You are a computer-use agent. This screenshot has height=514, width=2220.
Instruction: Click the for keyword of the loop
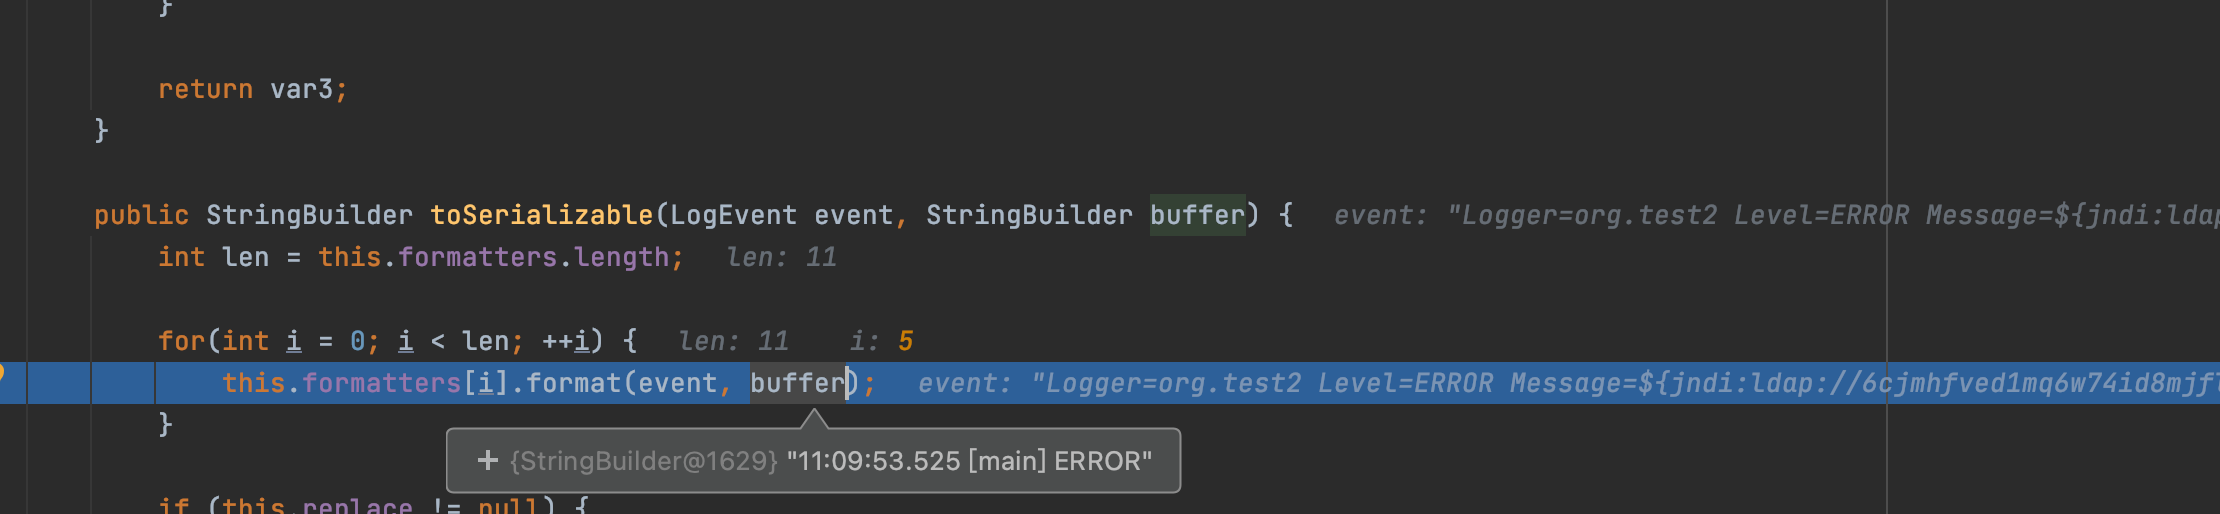coord(181,341)
